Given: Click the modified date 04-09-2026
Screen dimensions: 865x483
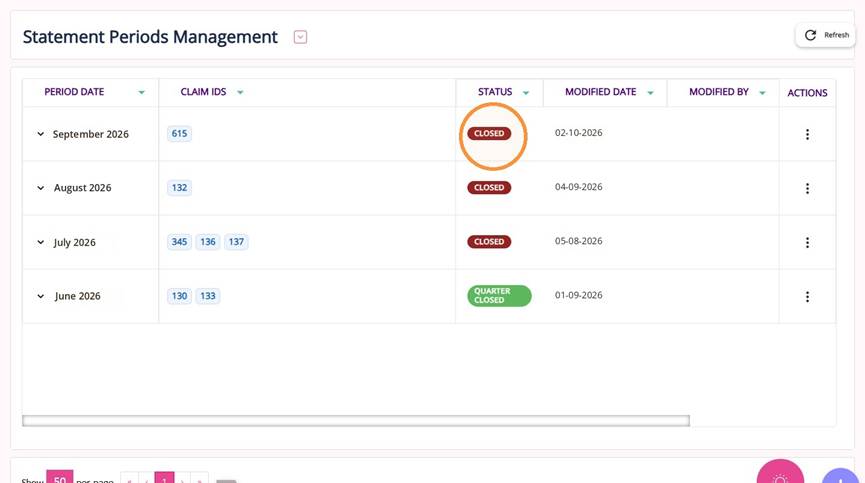Looking at the screenshot, I should [579, 187].
